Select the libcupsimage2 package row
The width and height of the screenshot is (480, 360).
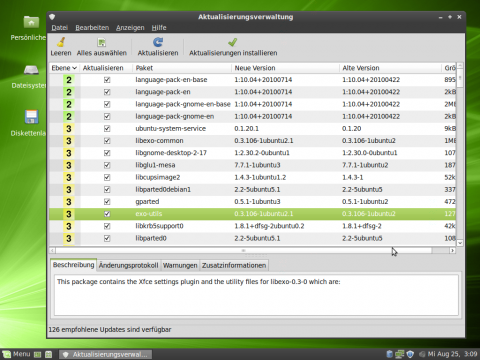click(x=252, y=177)
